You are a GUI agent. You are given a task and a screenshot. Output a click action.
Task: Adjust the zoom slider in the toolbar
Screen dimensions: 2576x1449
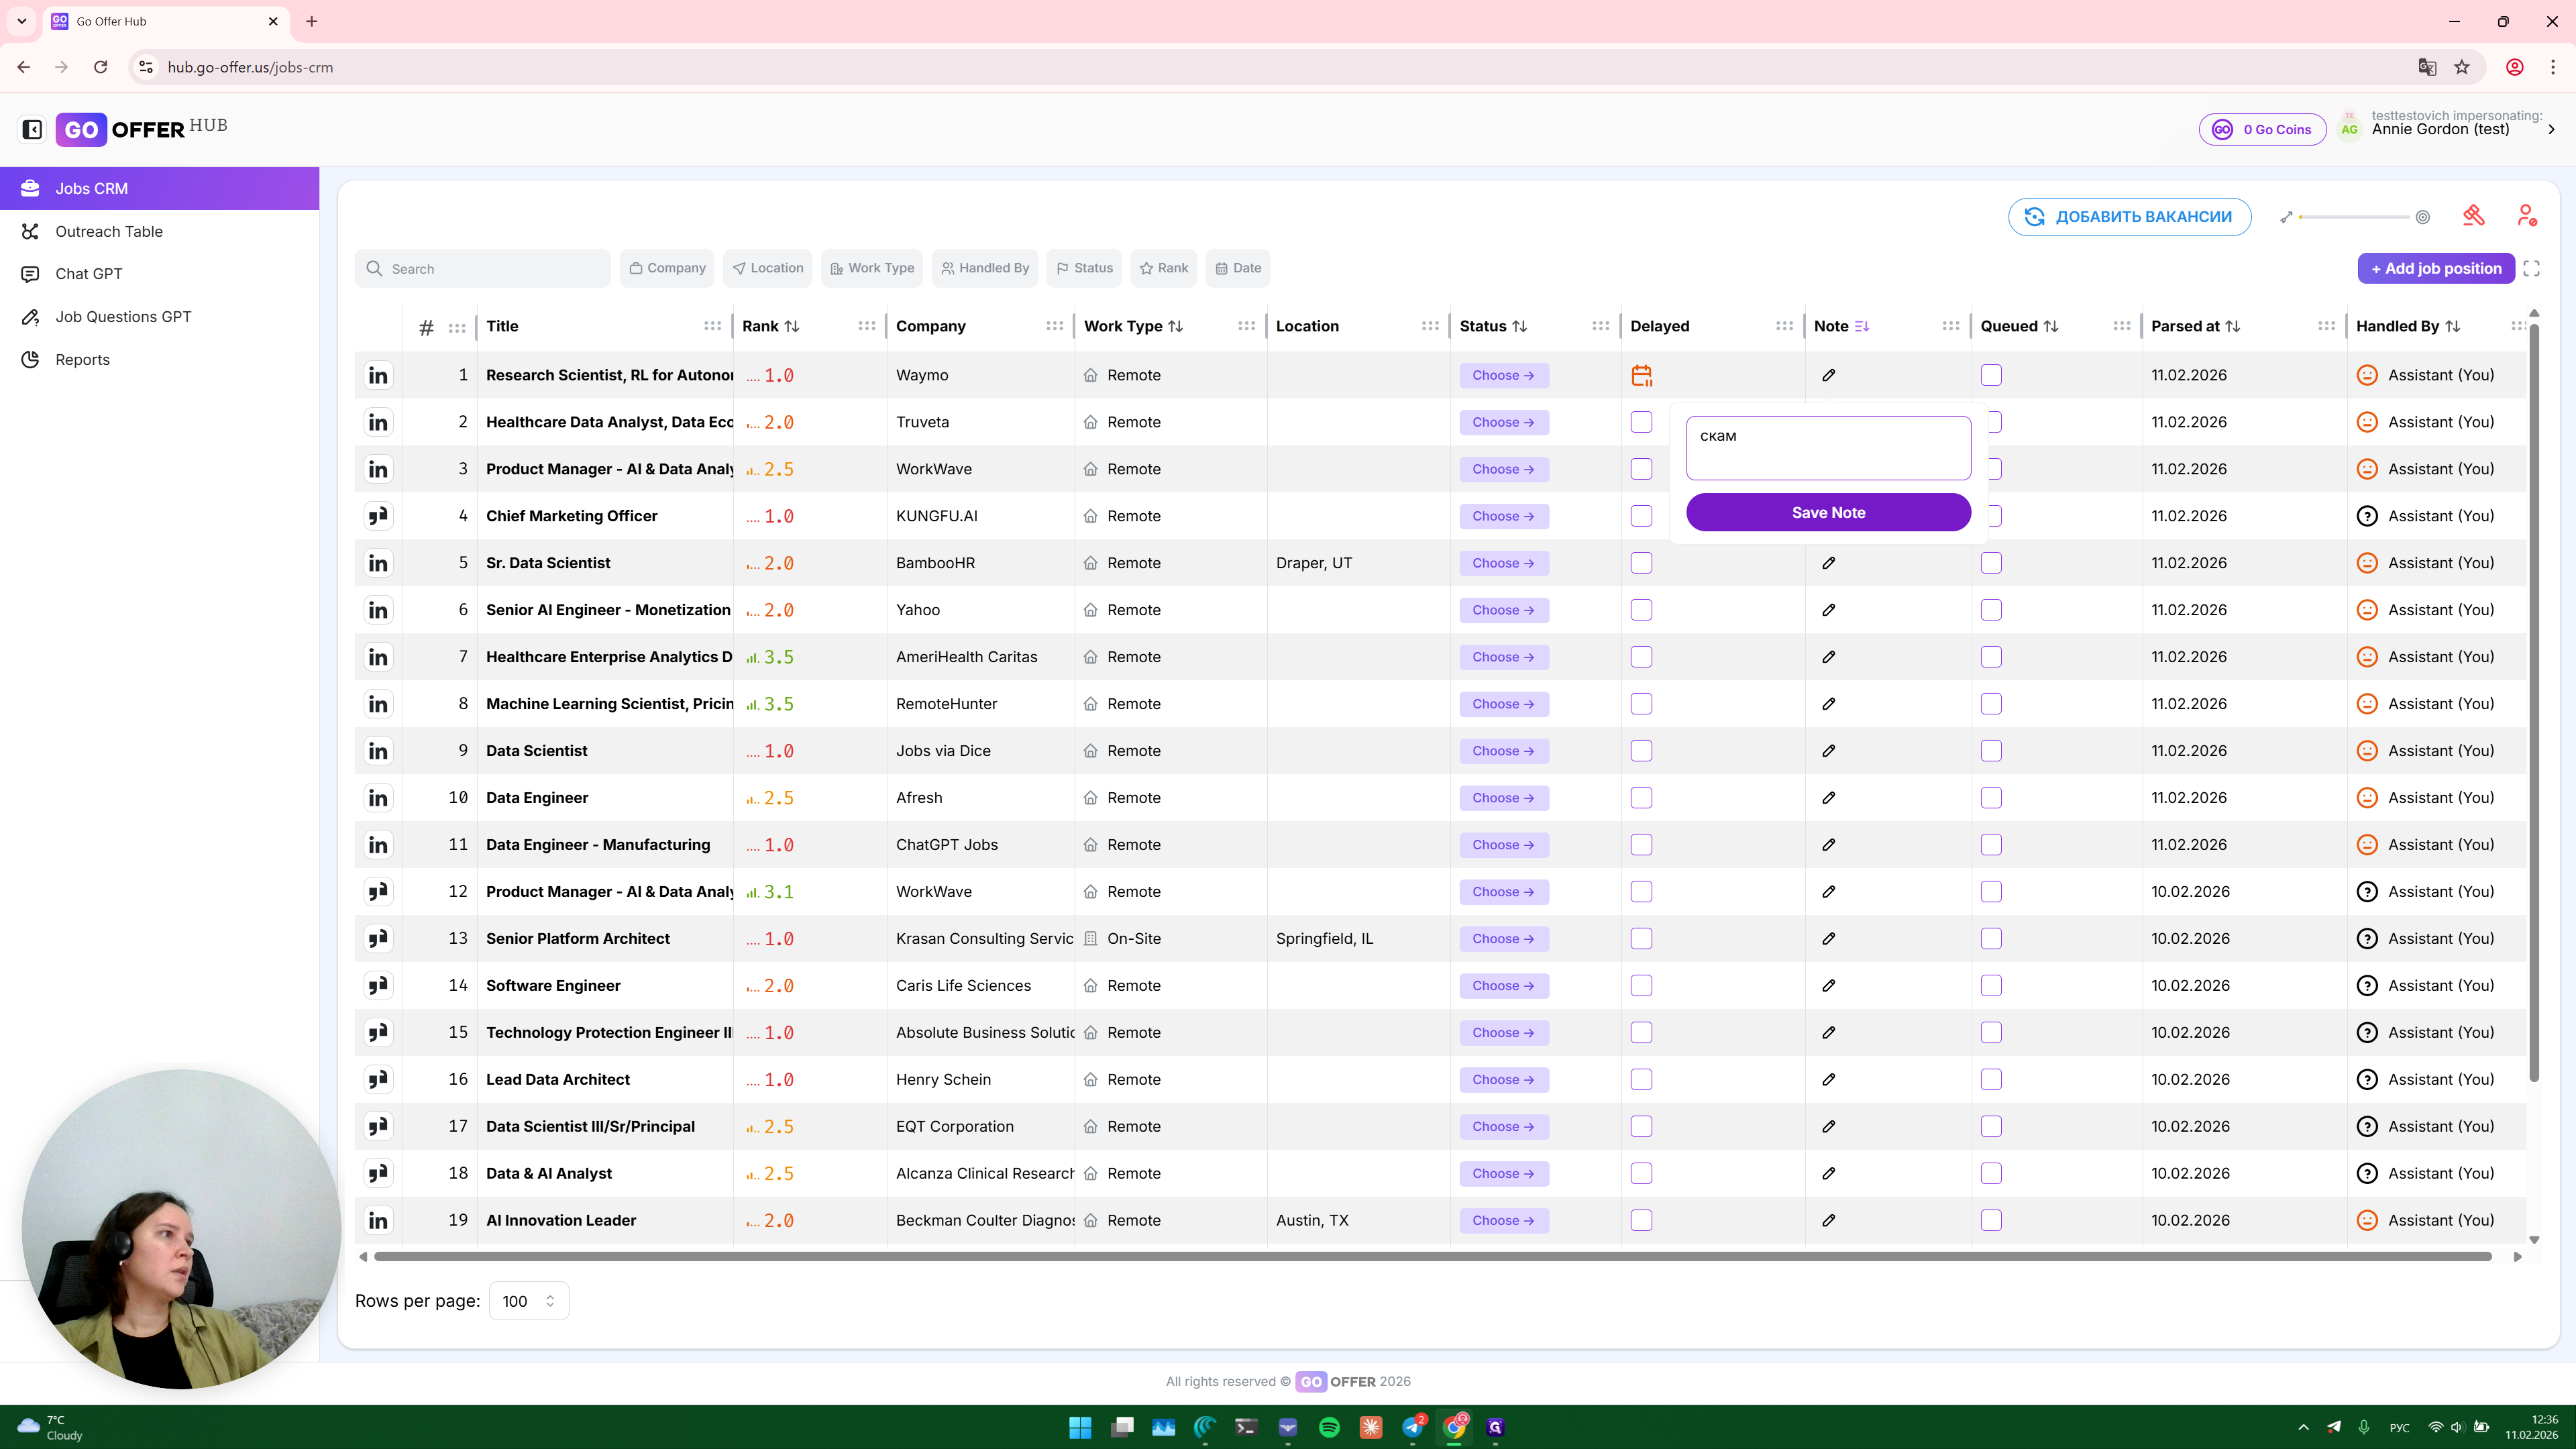2355,217
